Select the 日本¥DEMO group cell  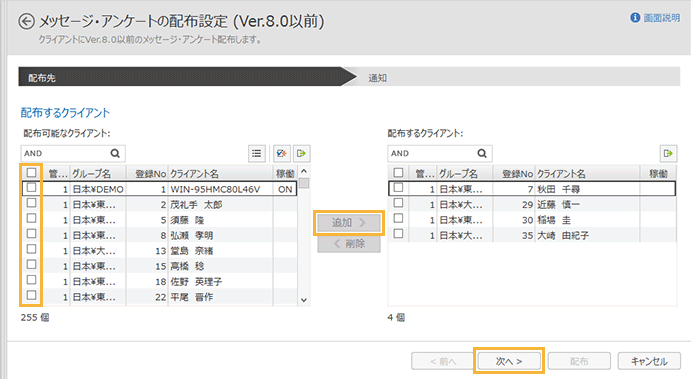[x=98, y=189]
